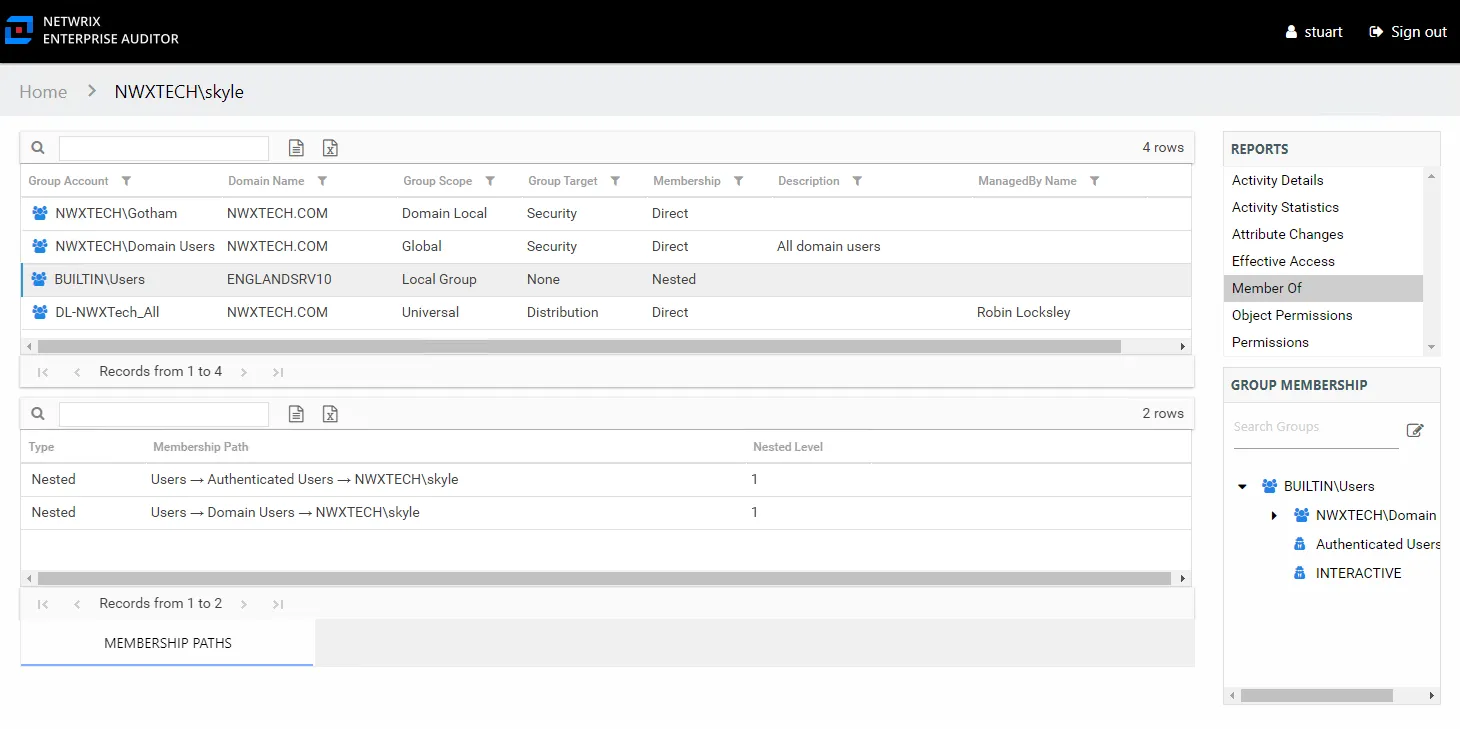Click the stuart user profile icon

tap(1291, 32)
